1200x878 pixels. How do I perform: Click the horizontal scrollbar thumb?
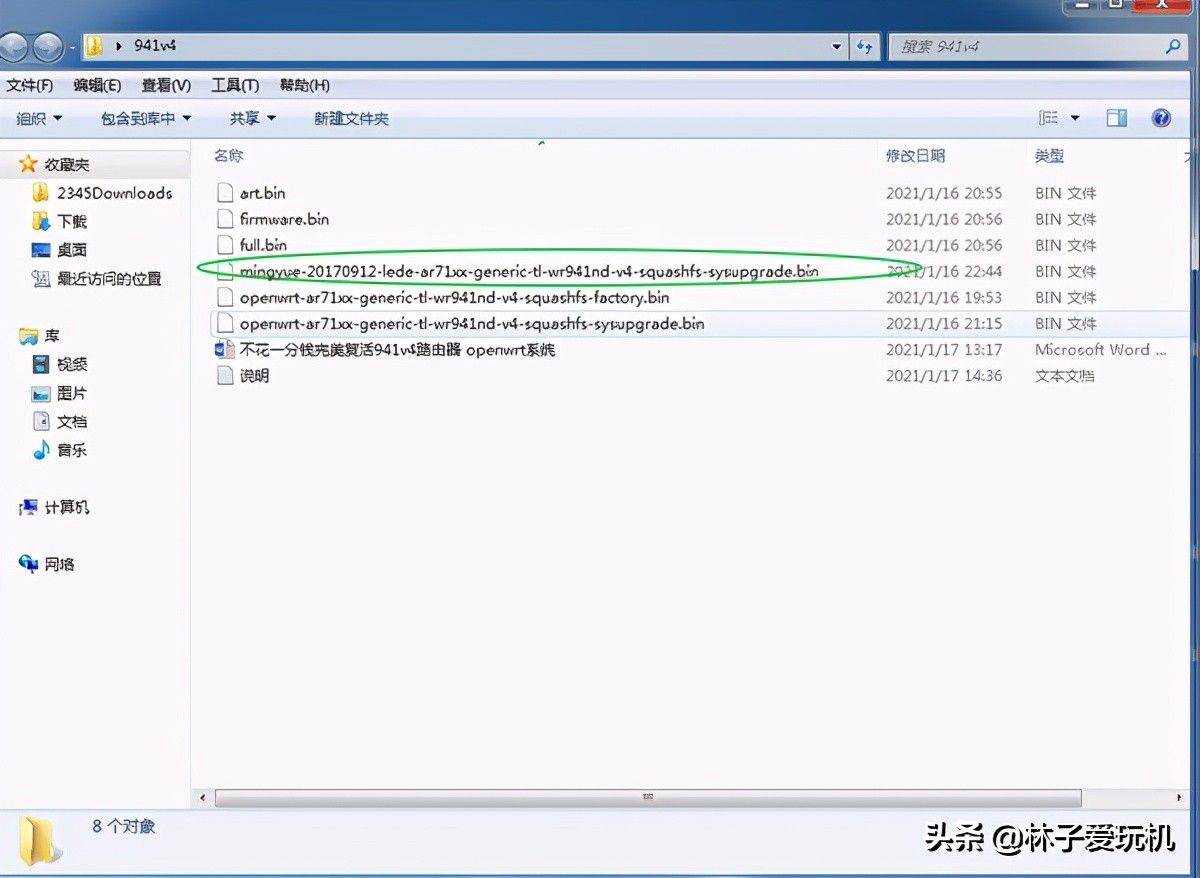(648, 798)
